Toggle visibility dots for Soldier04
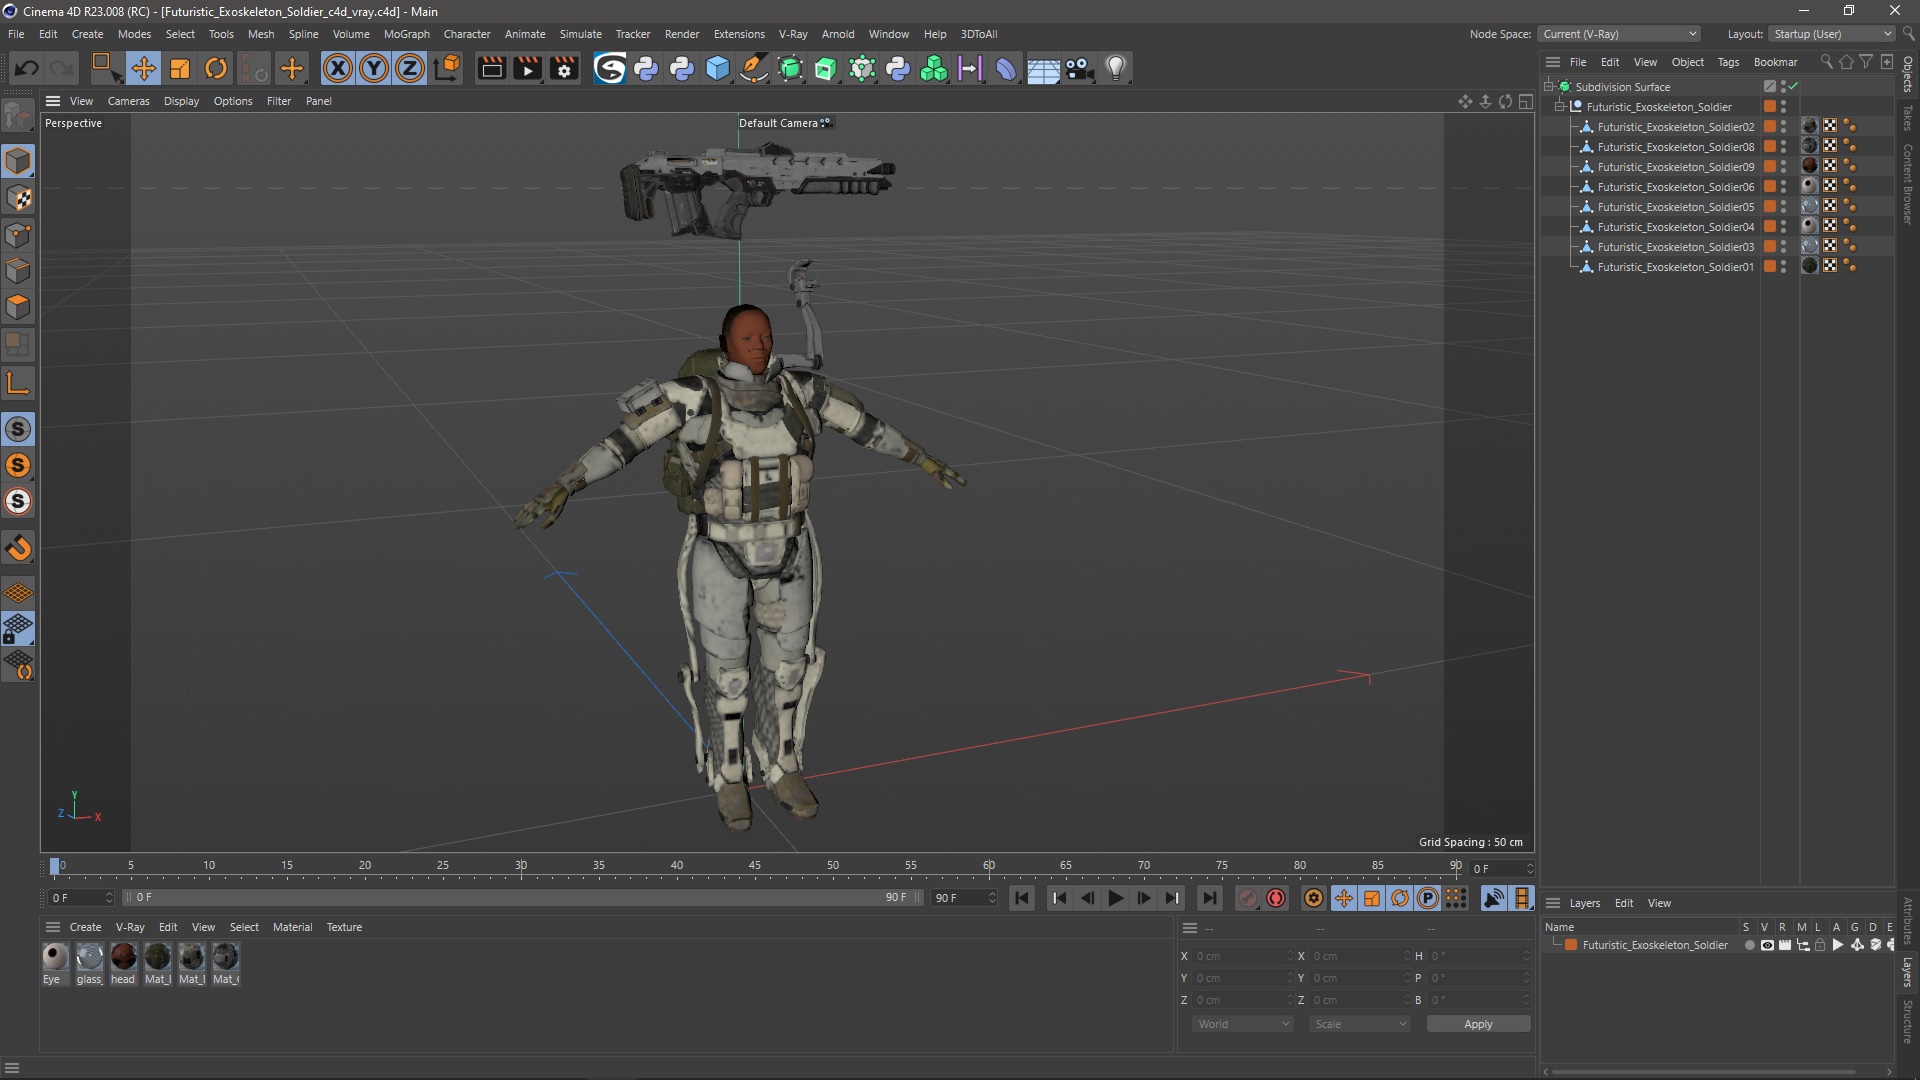The image size is (1920, 1080). [x=1783, y=227]
